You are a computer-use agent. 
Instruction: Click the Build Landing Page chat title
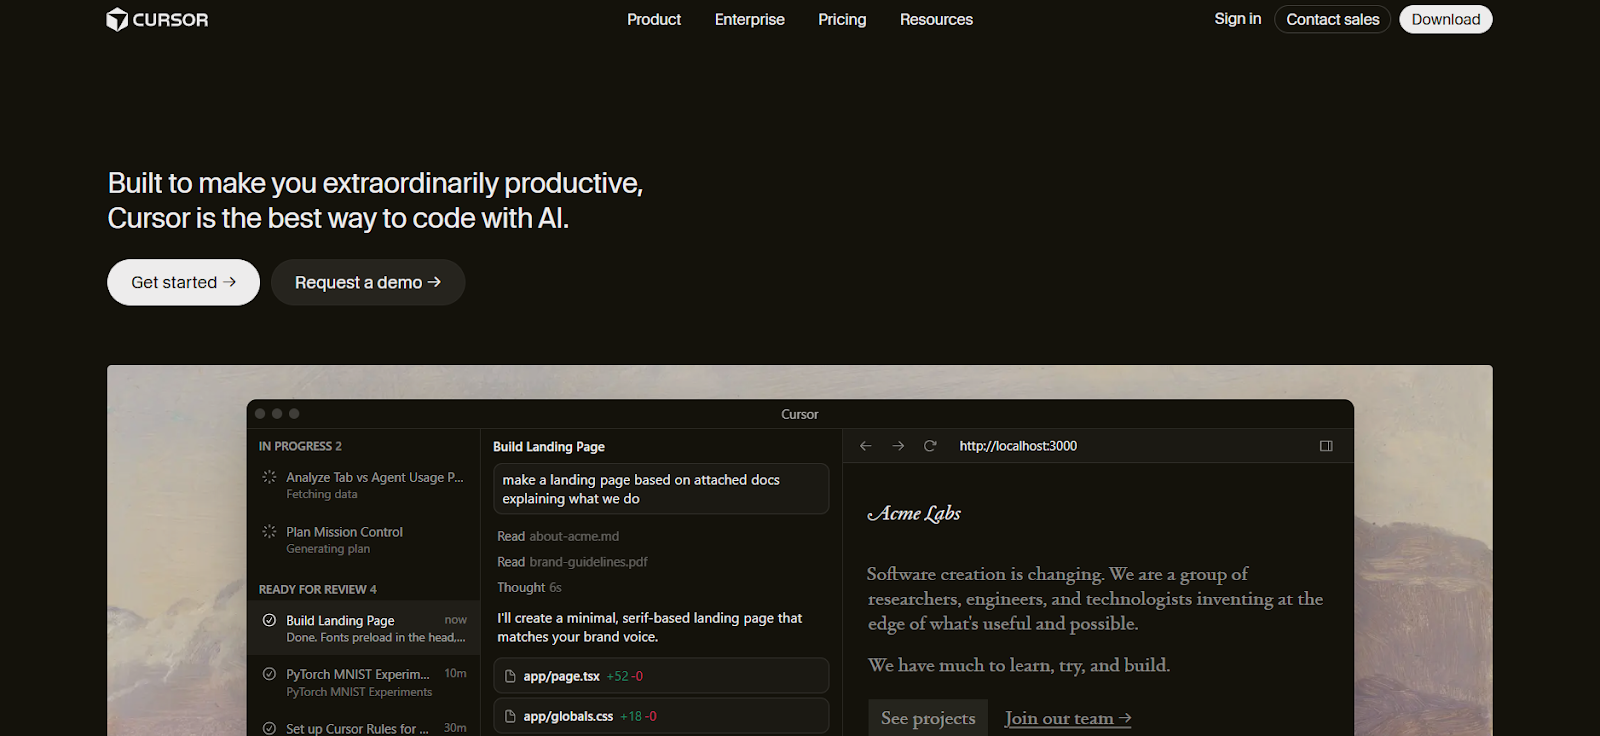(x=549, y=446)
